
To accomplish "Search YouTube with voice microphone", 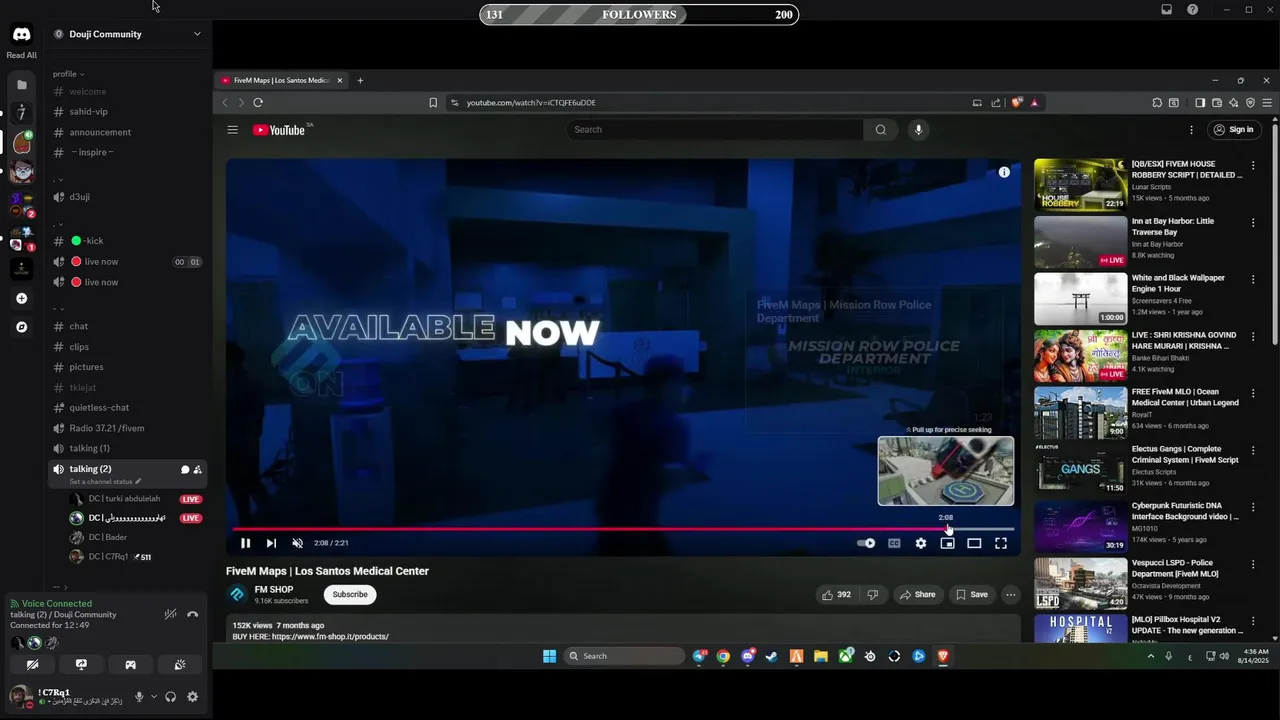I will pos(918,129).
